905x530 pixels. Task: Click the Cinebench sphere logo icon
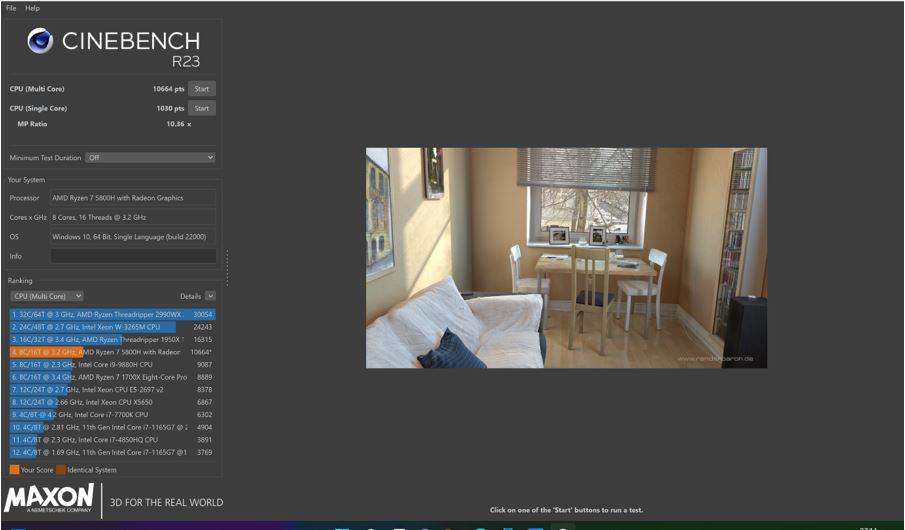[x=40, y=41]
